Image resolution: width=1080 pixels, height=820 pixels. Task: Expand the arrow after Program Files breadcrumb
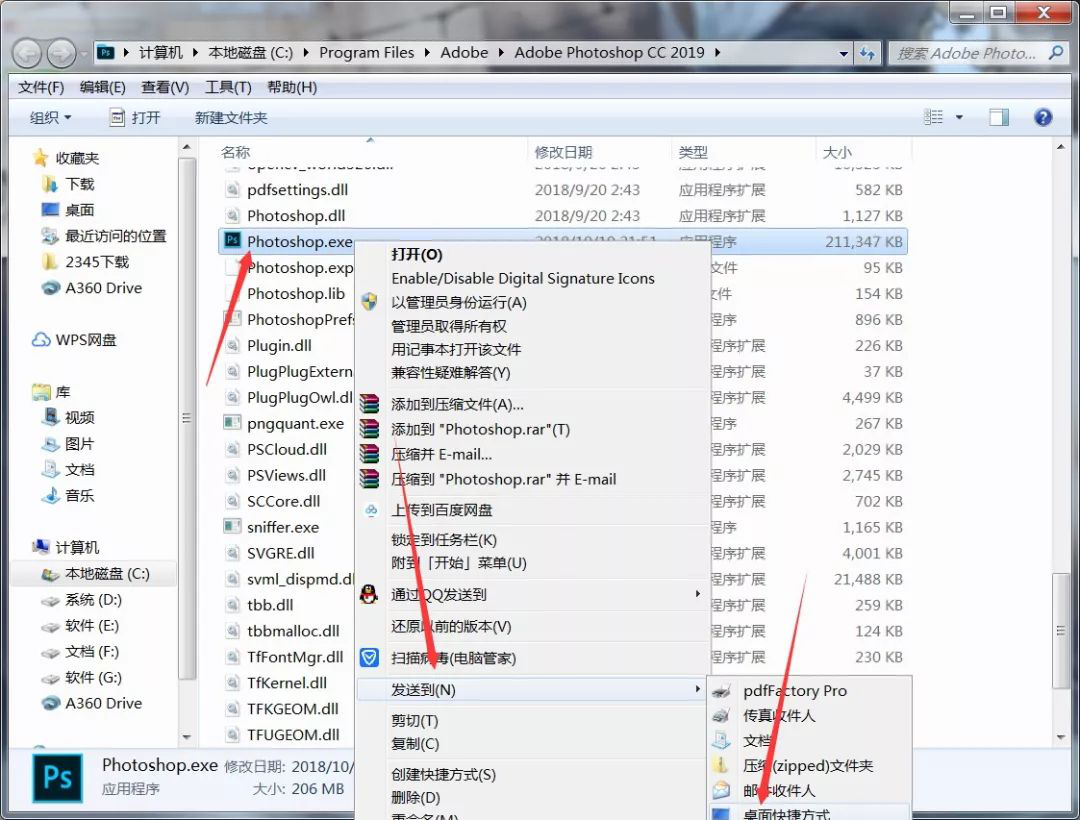pyautogui.click(x=427, y=52)
